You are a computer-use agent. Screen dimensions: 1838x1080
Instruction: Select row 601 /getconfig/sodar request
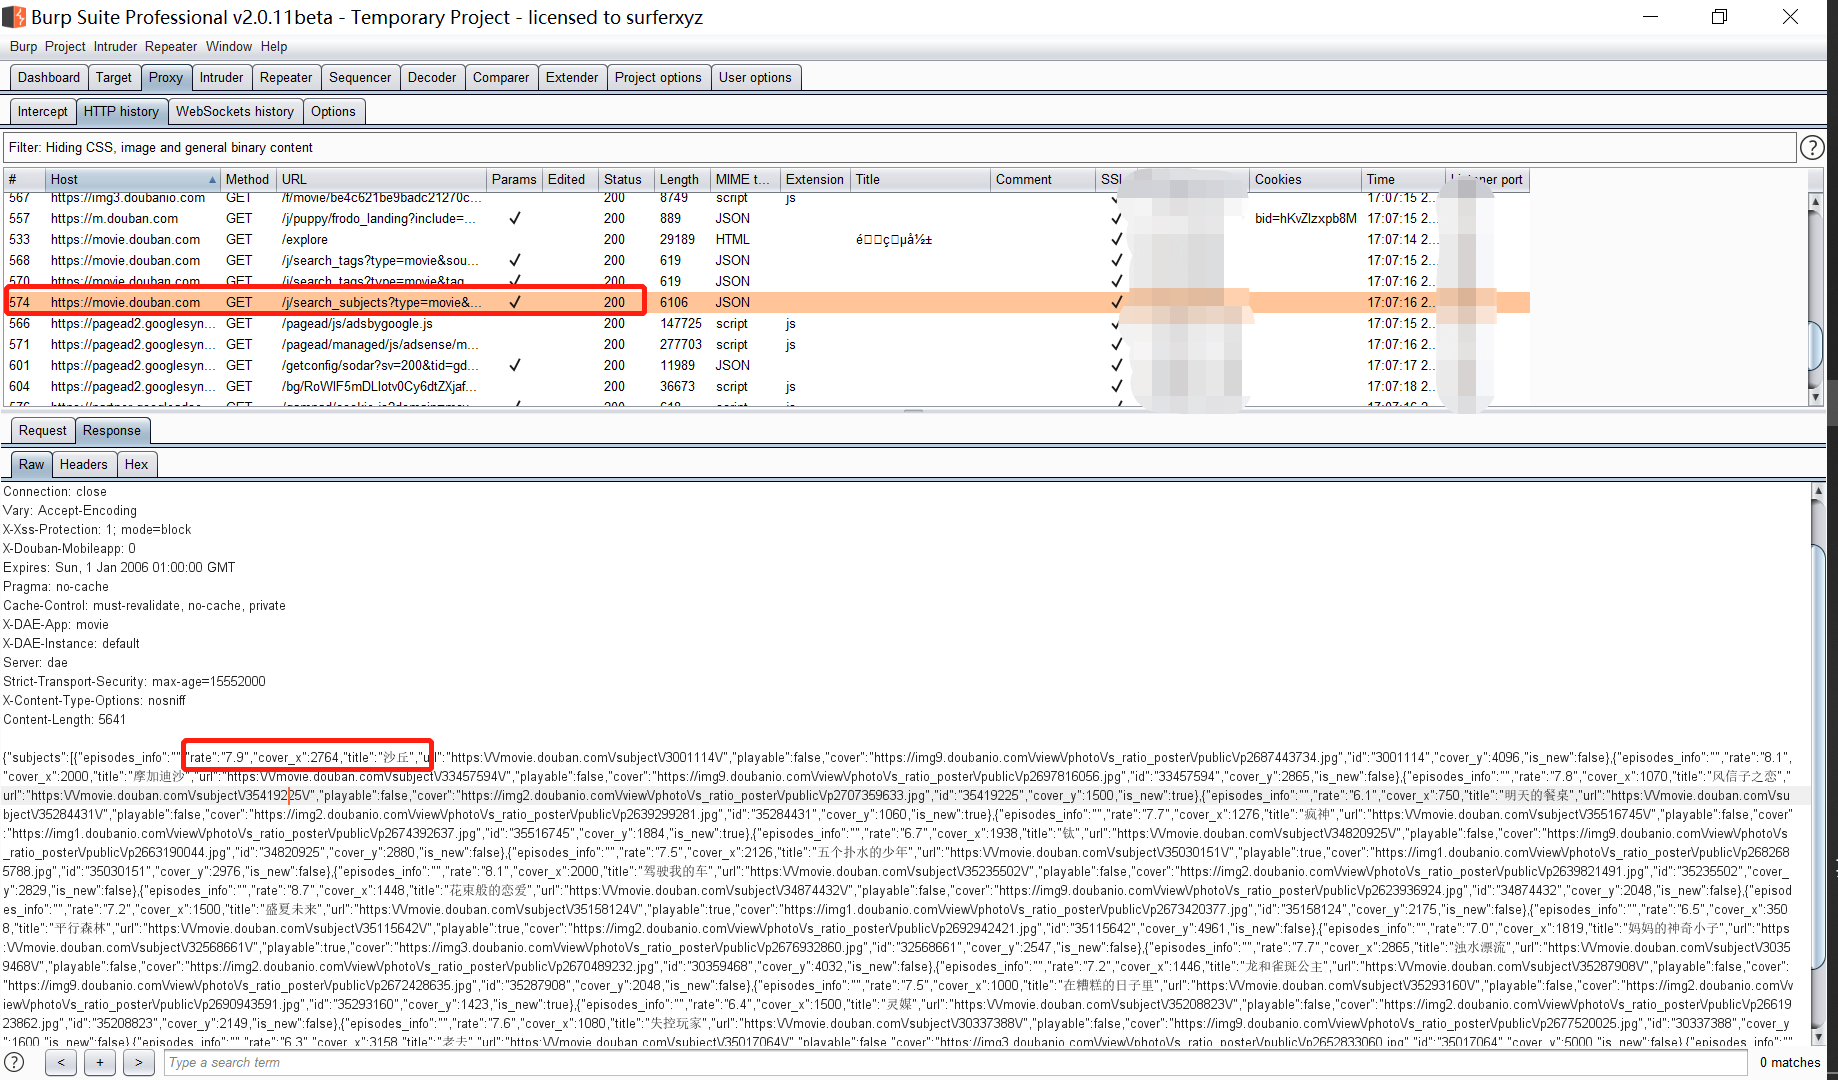(x=767, y=365)
